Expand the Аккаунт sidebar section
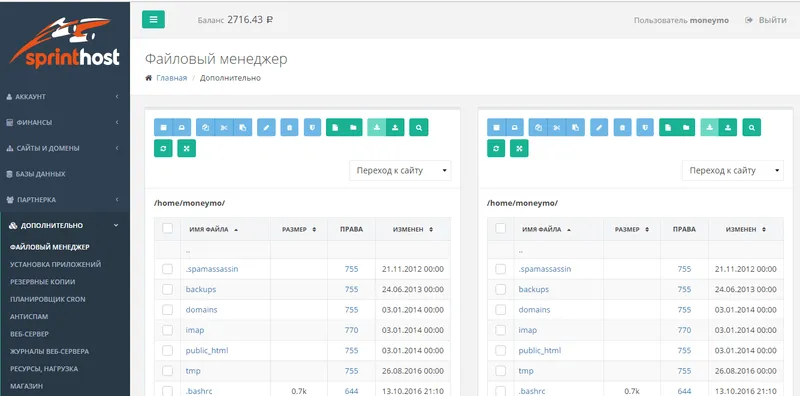Screen dimensions: 800x396 pos(65,96)
